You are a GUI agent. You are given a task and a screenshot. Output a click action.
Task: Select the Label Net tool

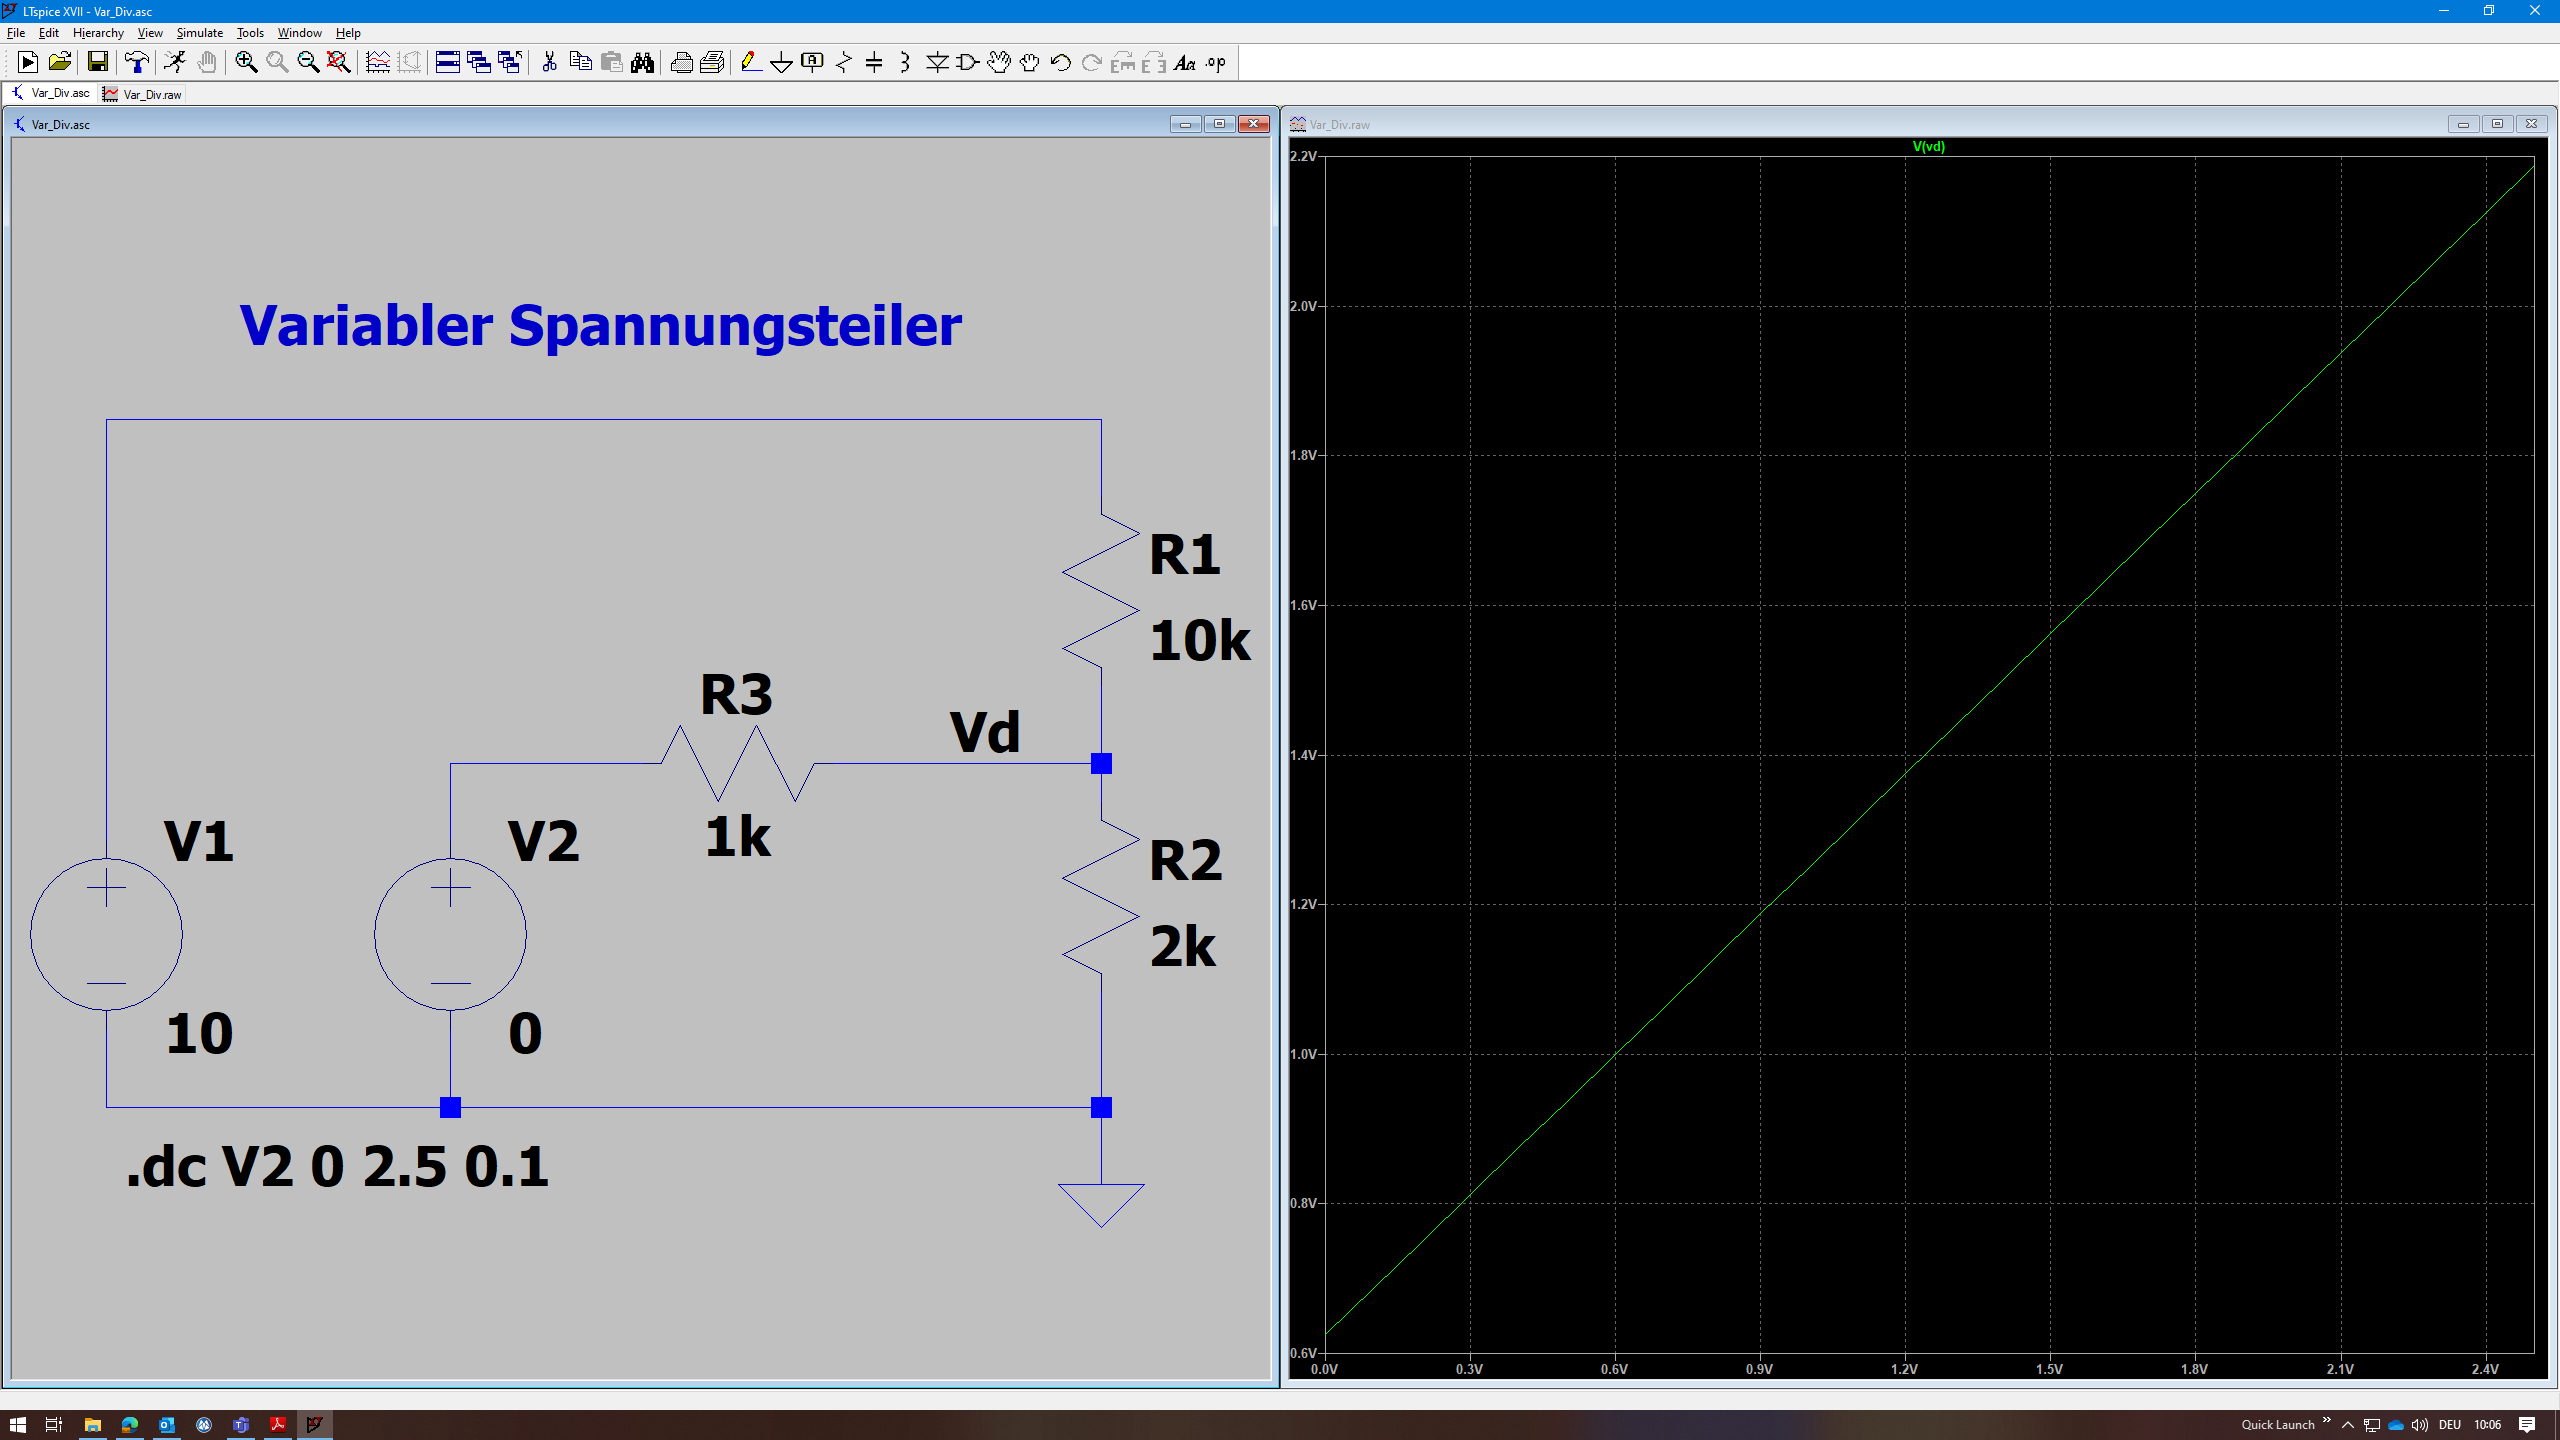pyautogui.click(x=812, y=63)
